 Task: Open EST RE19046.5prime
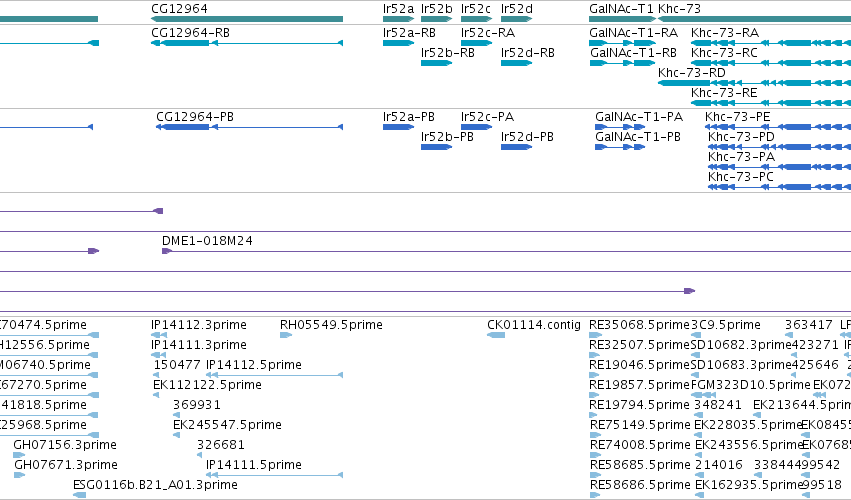point(639,365)
